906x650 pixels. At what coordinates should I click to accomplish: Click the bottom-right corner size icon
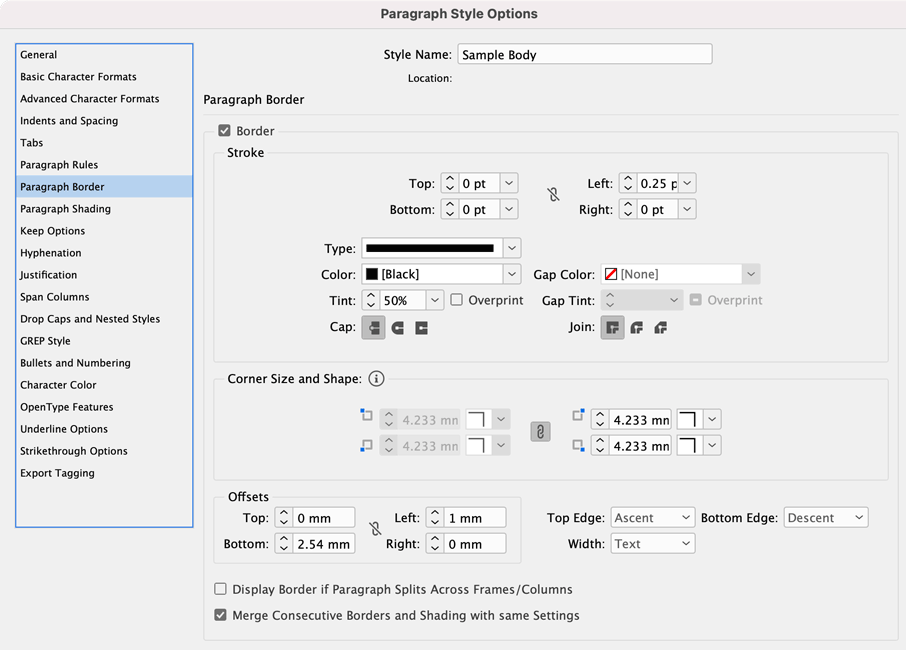pyautogui.click(x=578, y=446)
